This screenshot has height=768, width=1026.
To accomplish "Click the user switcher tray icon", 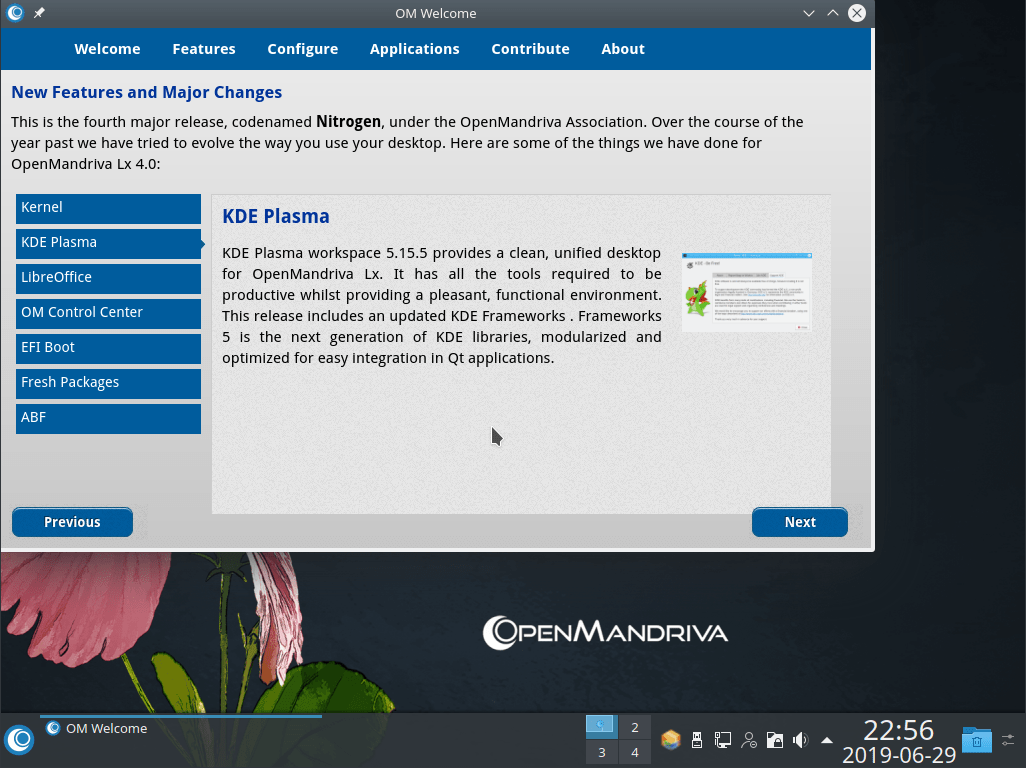I will pyautogui.click(x=749, y=740).
